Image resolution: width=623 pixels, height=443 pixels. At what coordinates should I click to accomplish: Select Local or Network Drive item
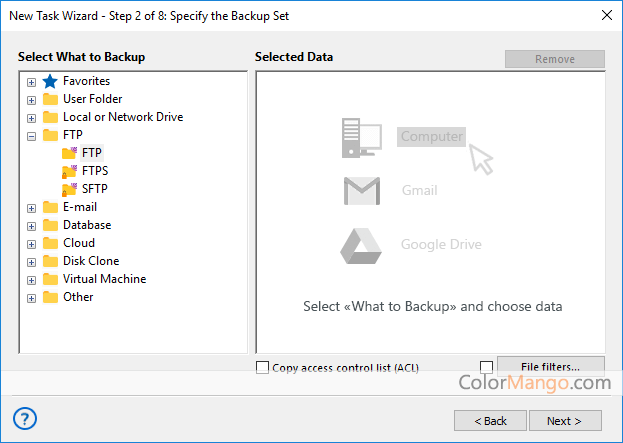click(x=122, y=117)
